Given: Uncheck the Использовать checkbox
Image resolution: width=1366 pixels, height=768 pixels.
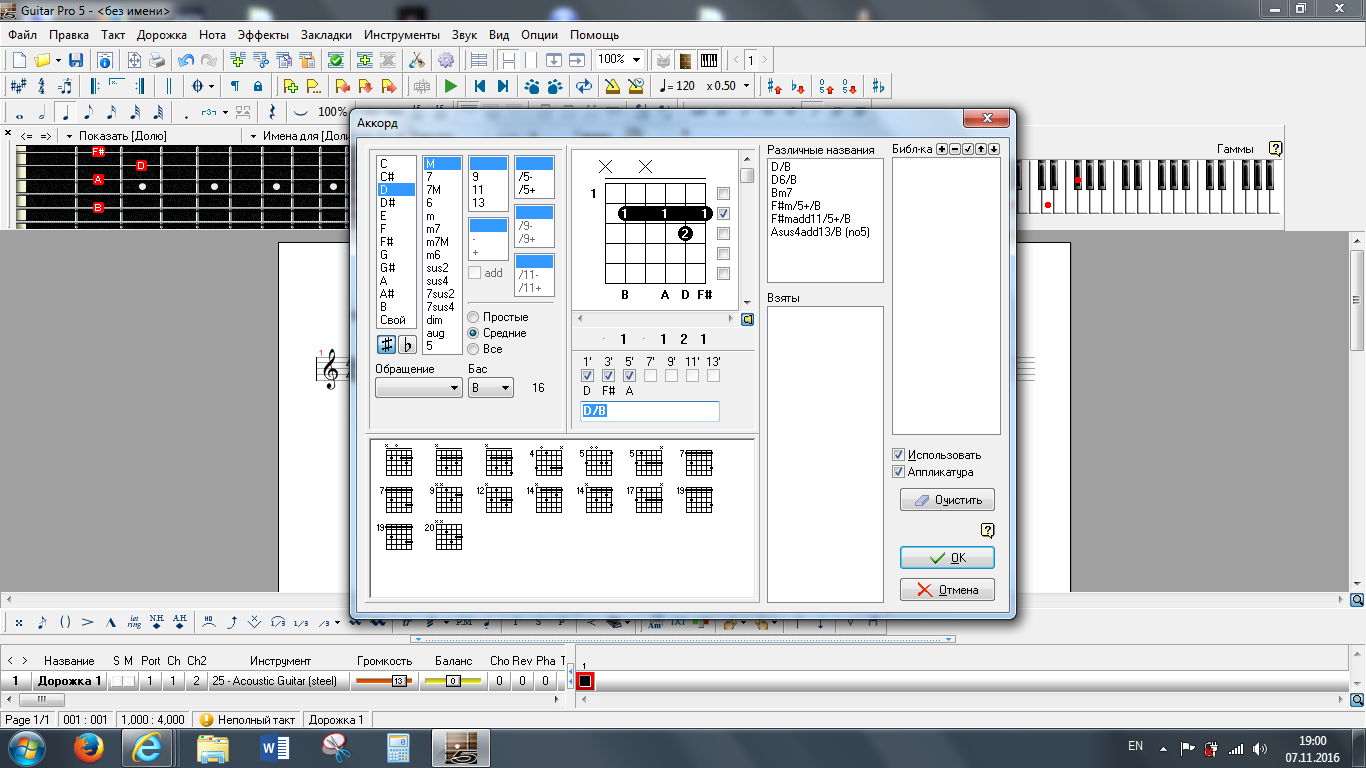Looking at the screenshot, I should 898,455.
